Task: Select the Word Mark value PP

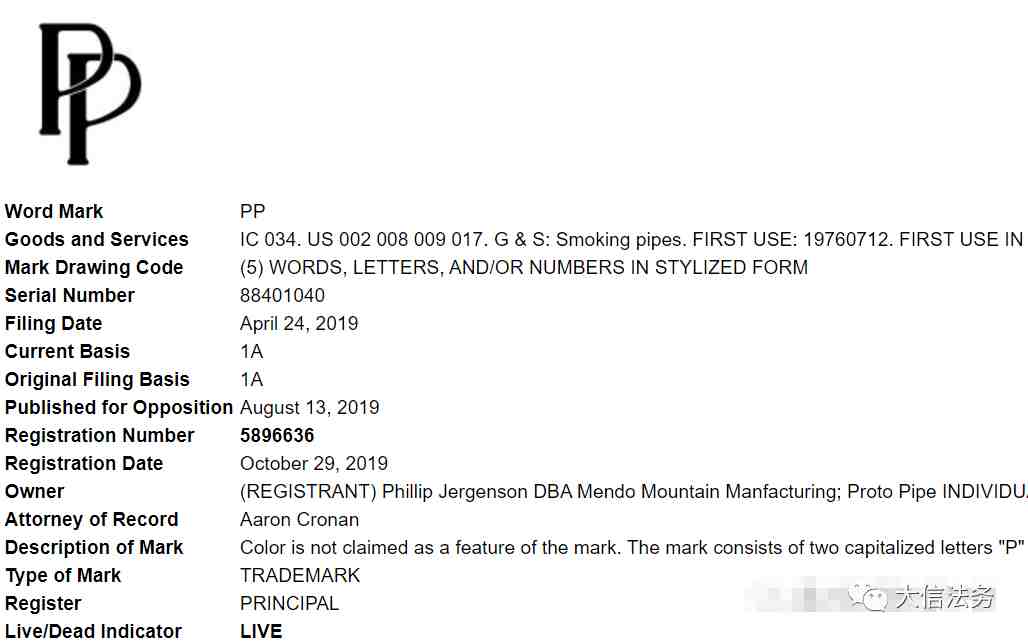Action: click(x=252, y=211)
